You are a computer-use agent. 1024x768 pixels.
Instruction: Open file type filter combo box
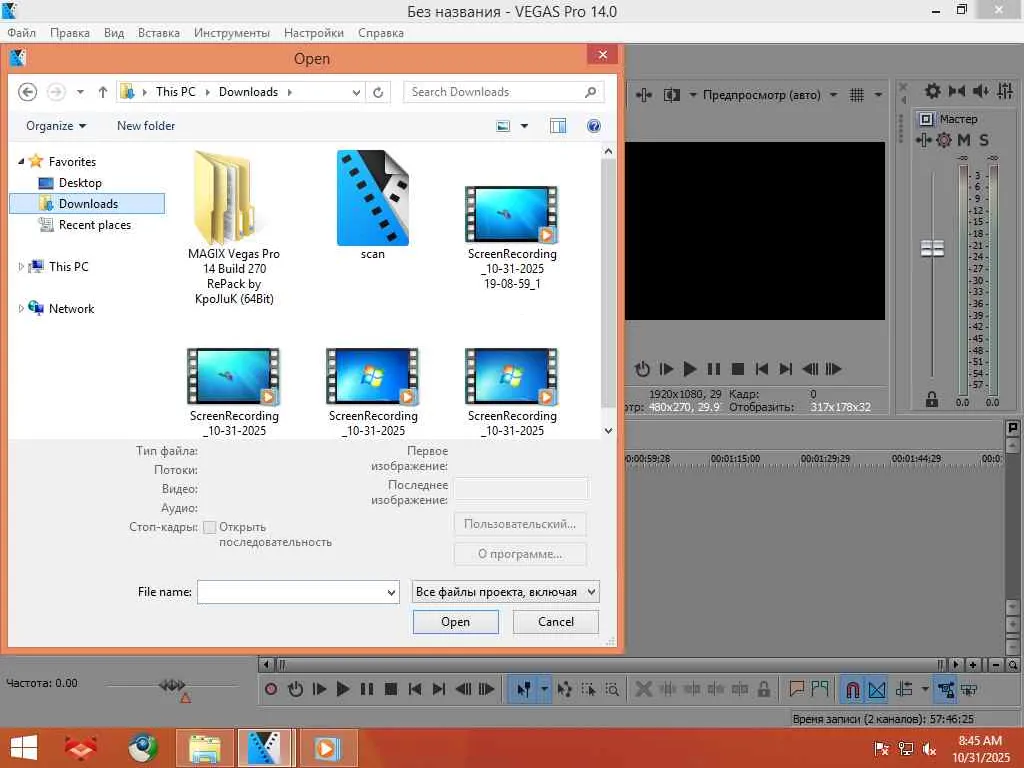505,592
